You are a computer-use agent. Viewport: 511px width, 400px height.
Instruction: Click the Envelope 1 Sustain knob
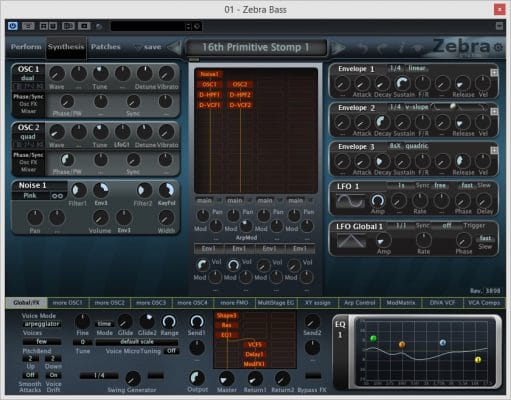[x=402, y=83]
